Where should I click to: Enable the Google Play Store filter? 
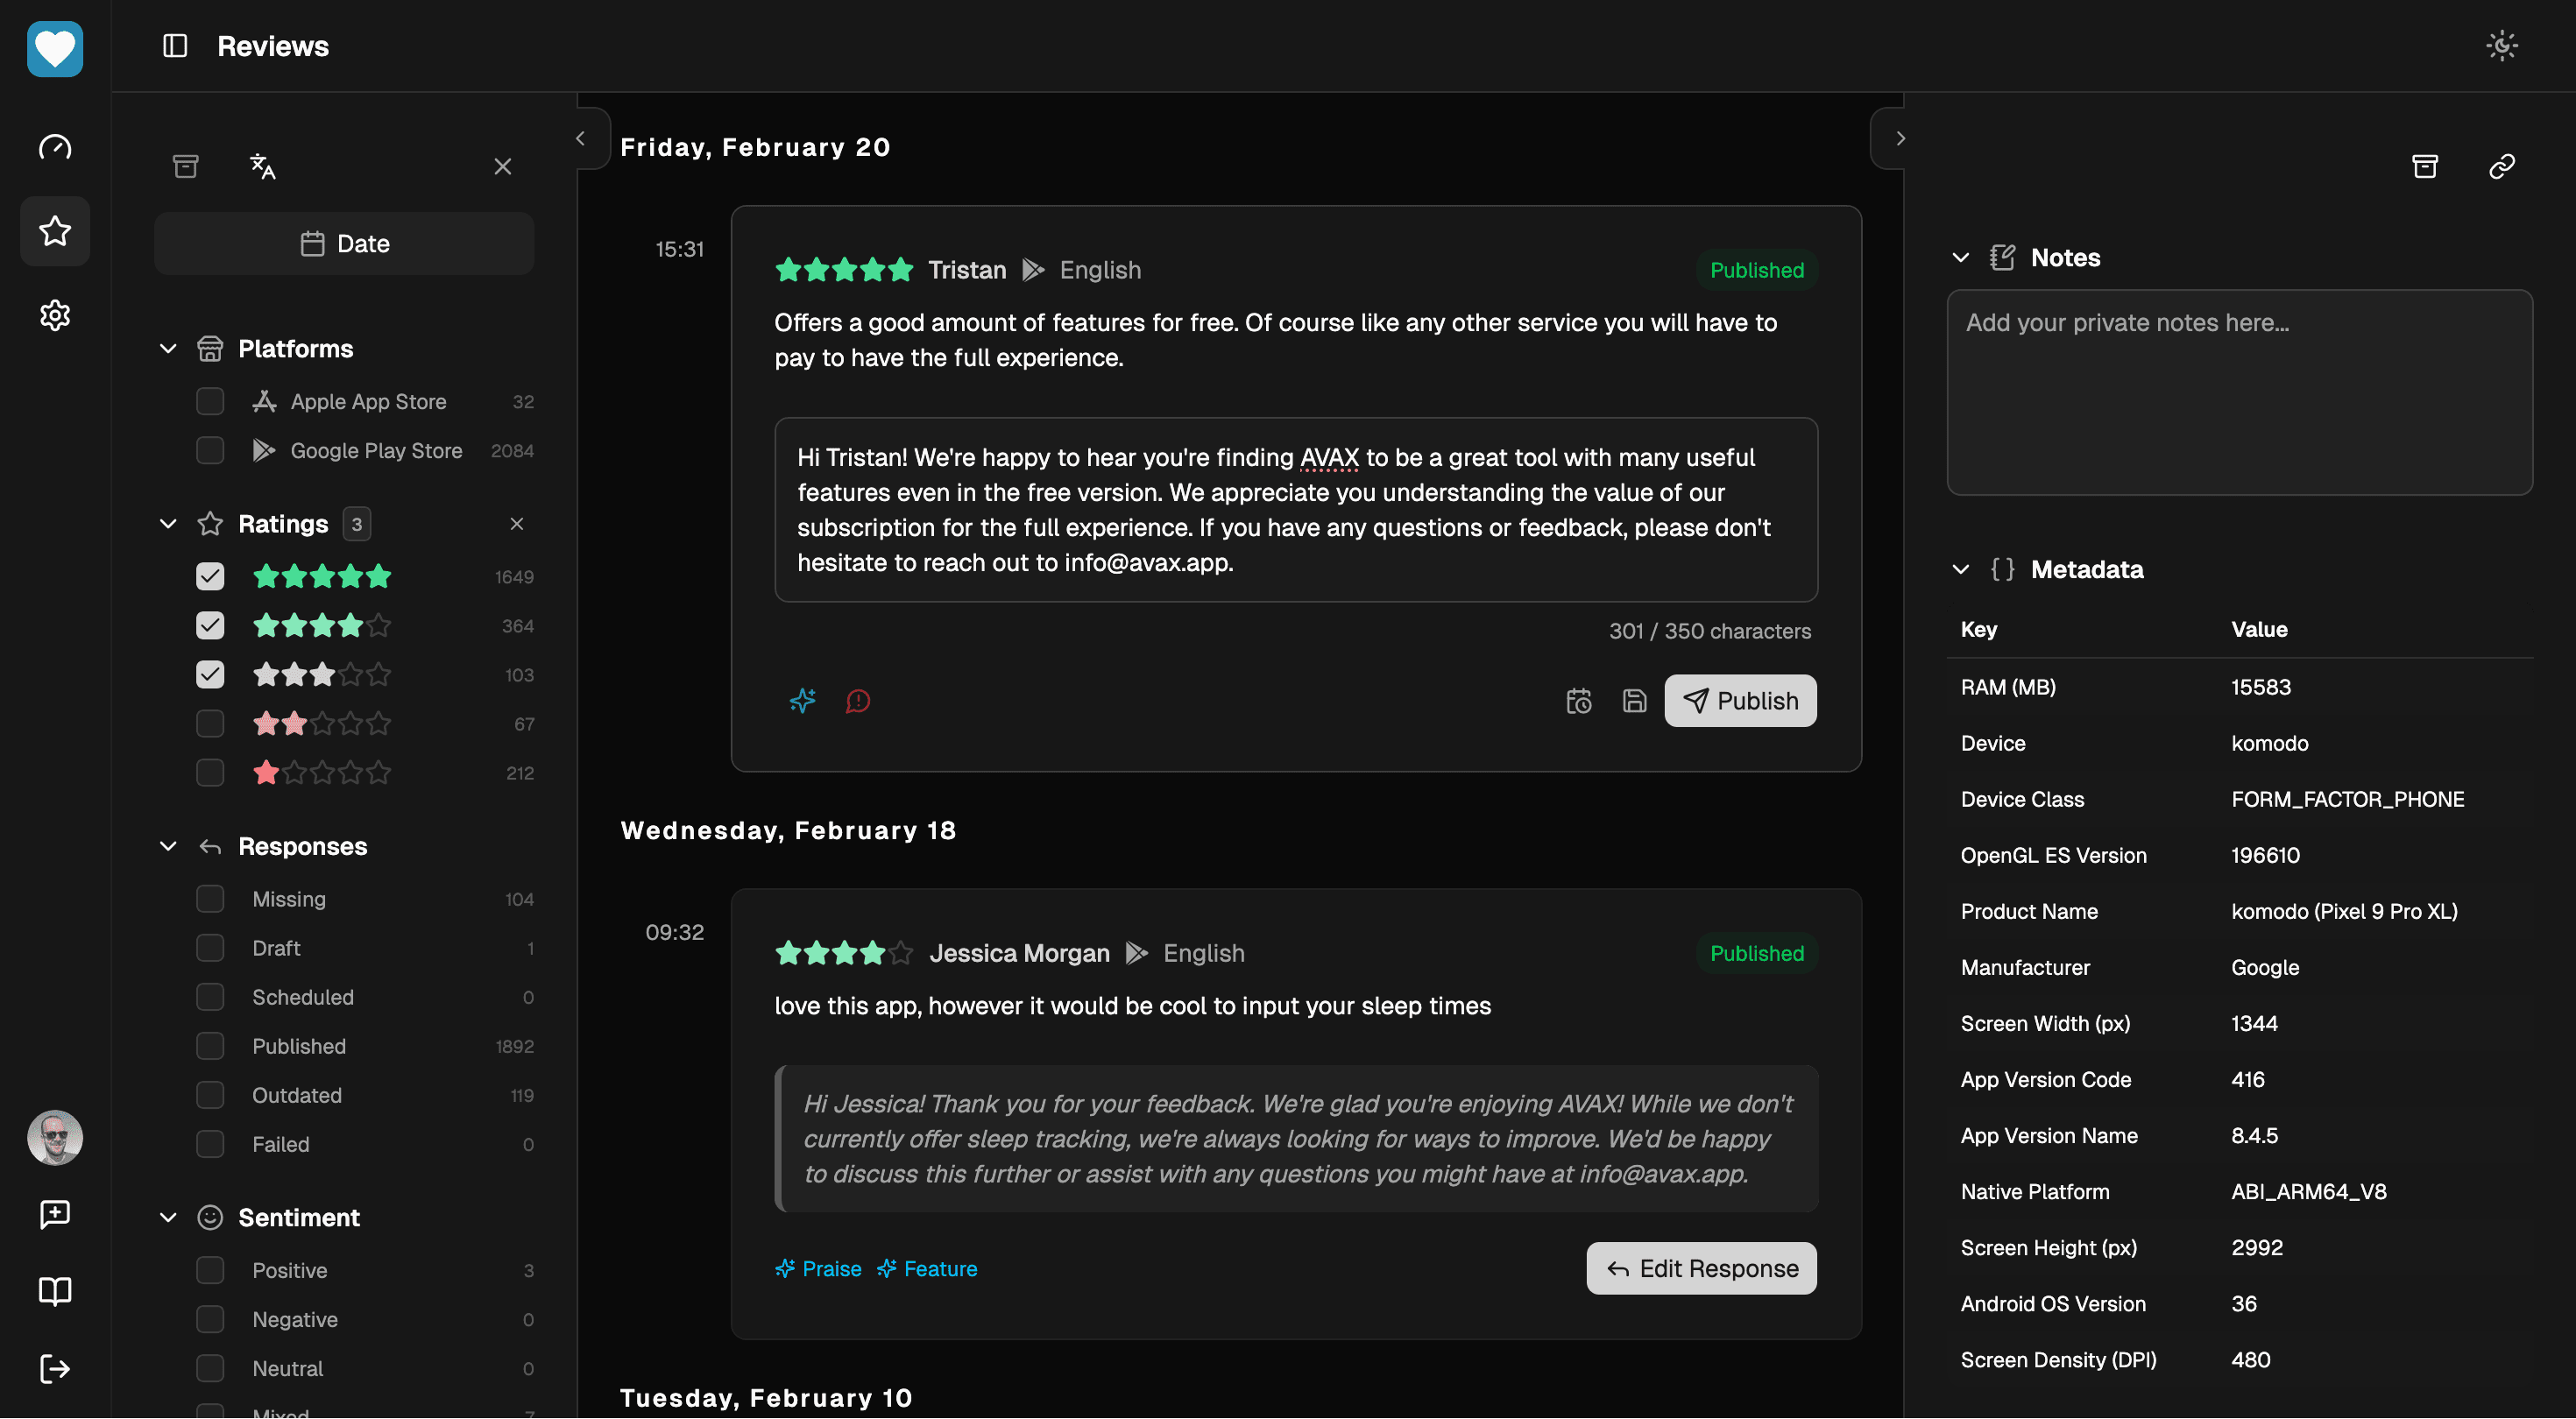click(x=210, y=451)
